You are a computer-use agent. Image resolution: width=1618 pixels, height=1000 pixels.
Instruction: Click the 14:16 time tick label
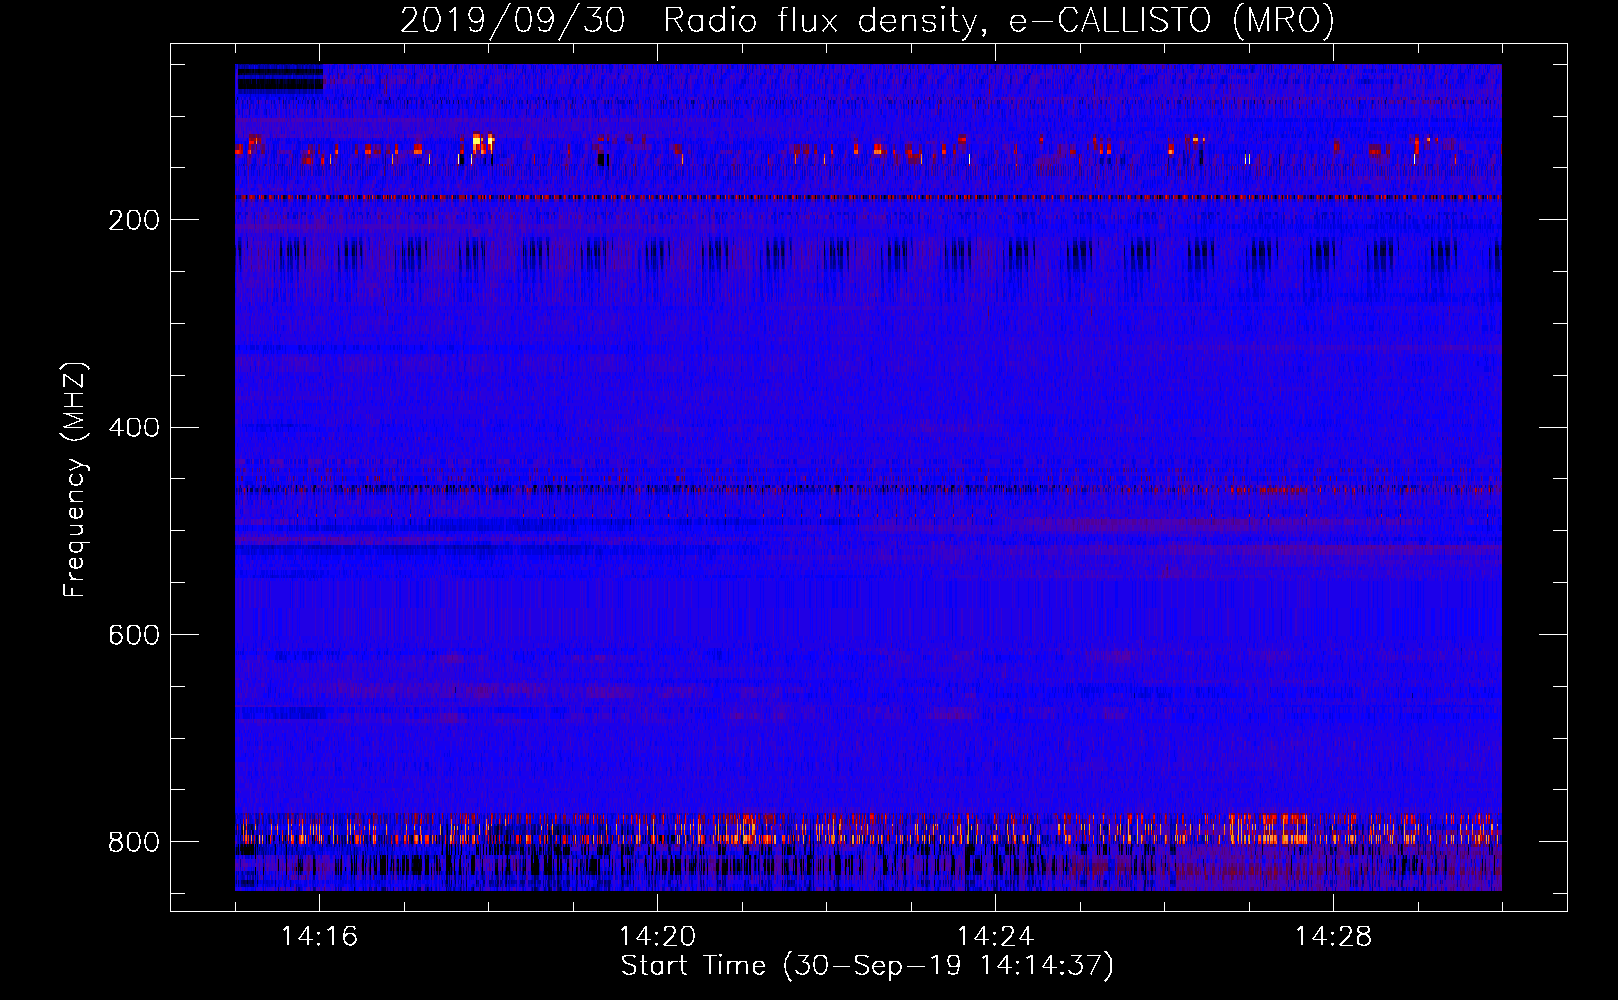point(319,936)
